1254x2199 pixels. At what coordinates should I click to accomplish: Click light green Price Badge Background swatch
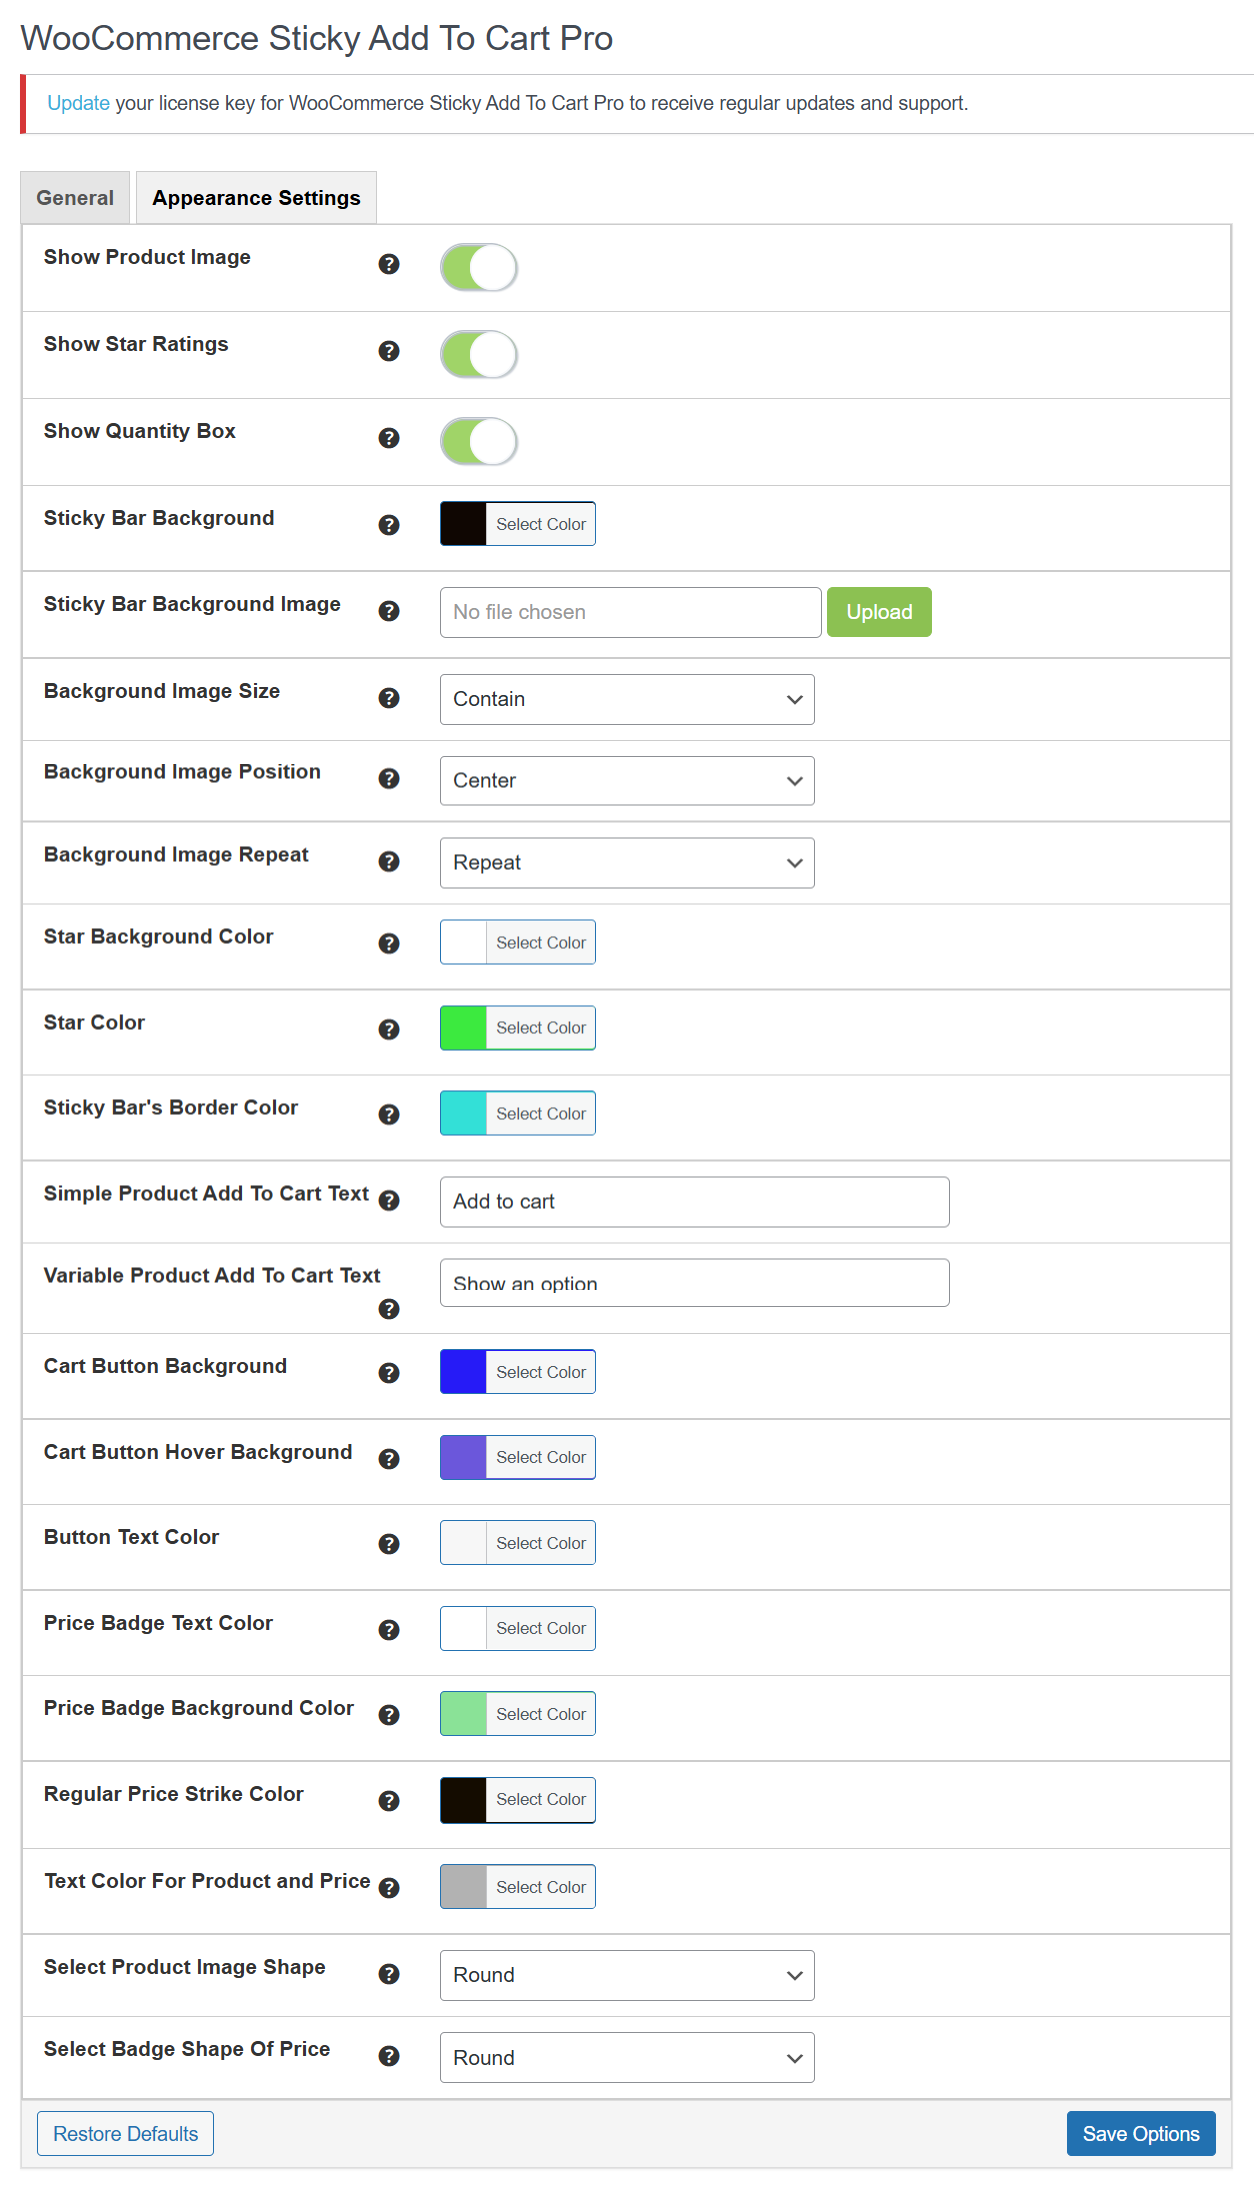[463, 1714]
